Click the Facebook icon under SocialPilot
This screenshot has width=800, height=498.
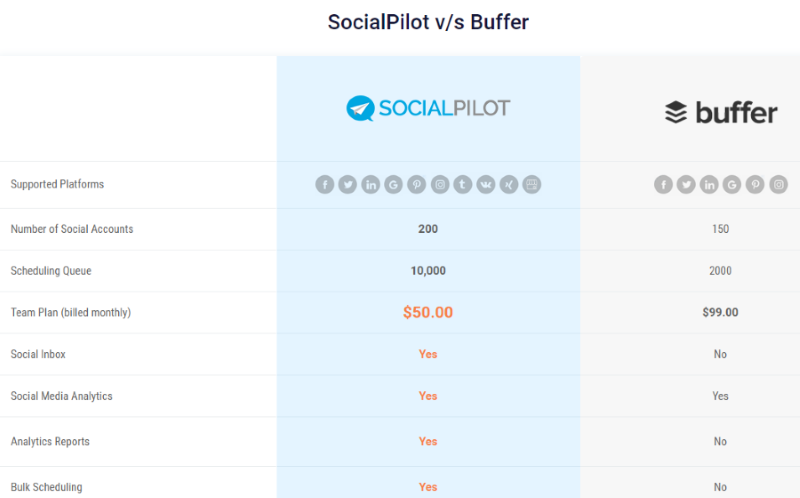[x=324, y=184]
